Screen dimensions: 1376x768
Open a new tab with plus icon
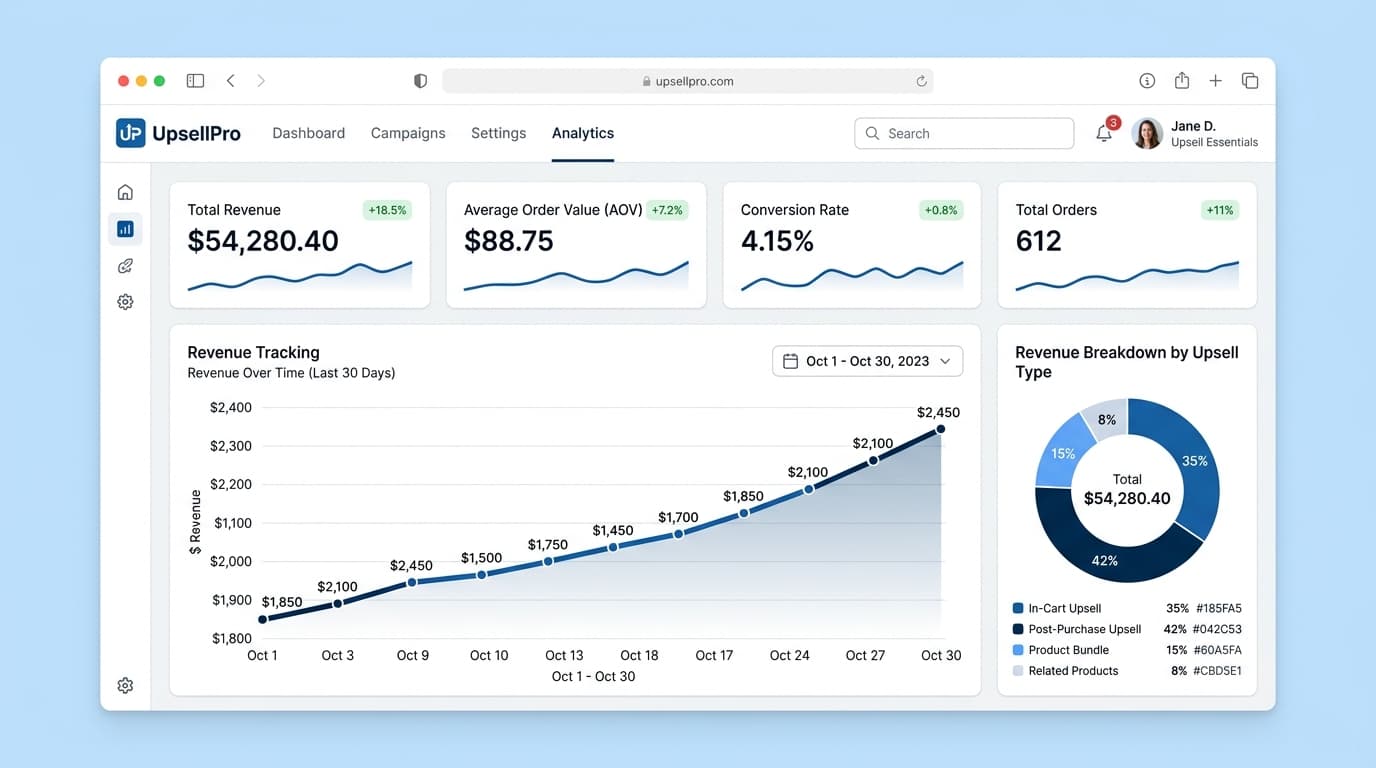pyautogui.click(x=1215, y=81)
